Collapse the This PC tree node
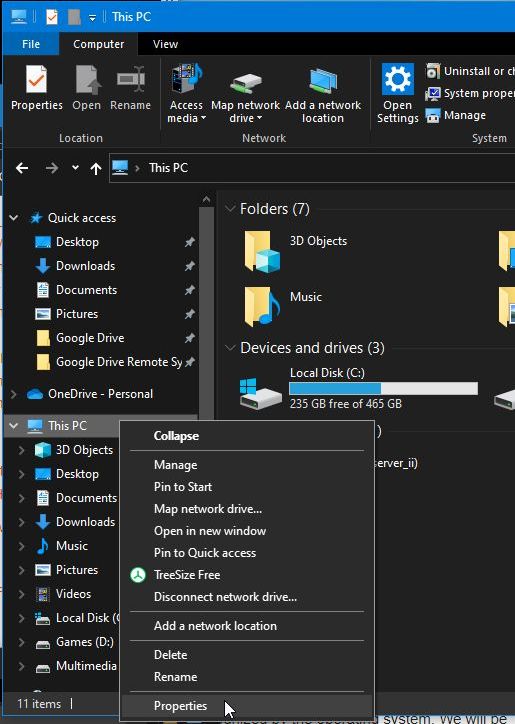The height and width of the screenshot is (724, 515). [14, 425]
